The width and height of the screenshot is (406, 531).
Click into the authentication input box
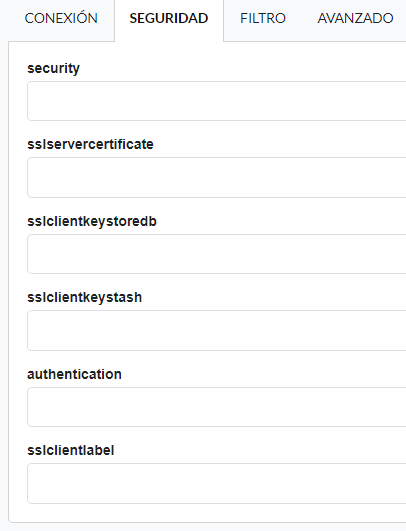point(217,407)
